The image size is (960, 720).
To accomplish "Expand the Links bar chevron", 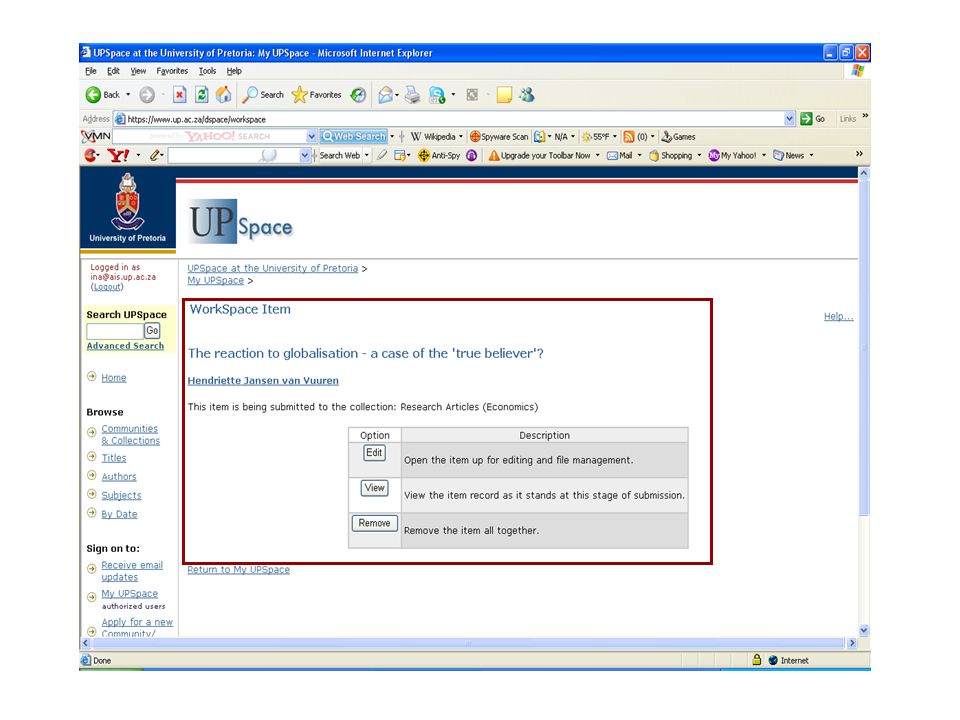I will pos(865,115).
